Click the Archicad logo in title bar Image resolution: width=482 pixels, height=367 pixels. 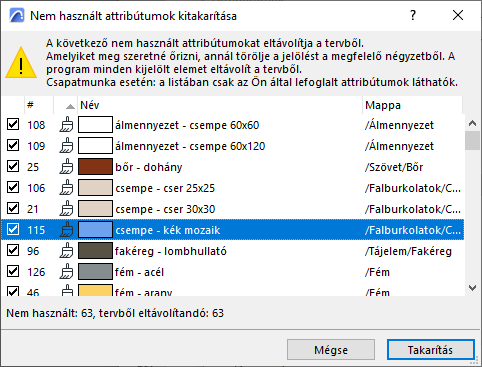[x=17, y=15]
